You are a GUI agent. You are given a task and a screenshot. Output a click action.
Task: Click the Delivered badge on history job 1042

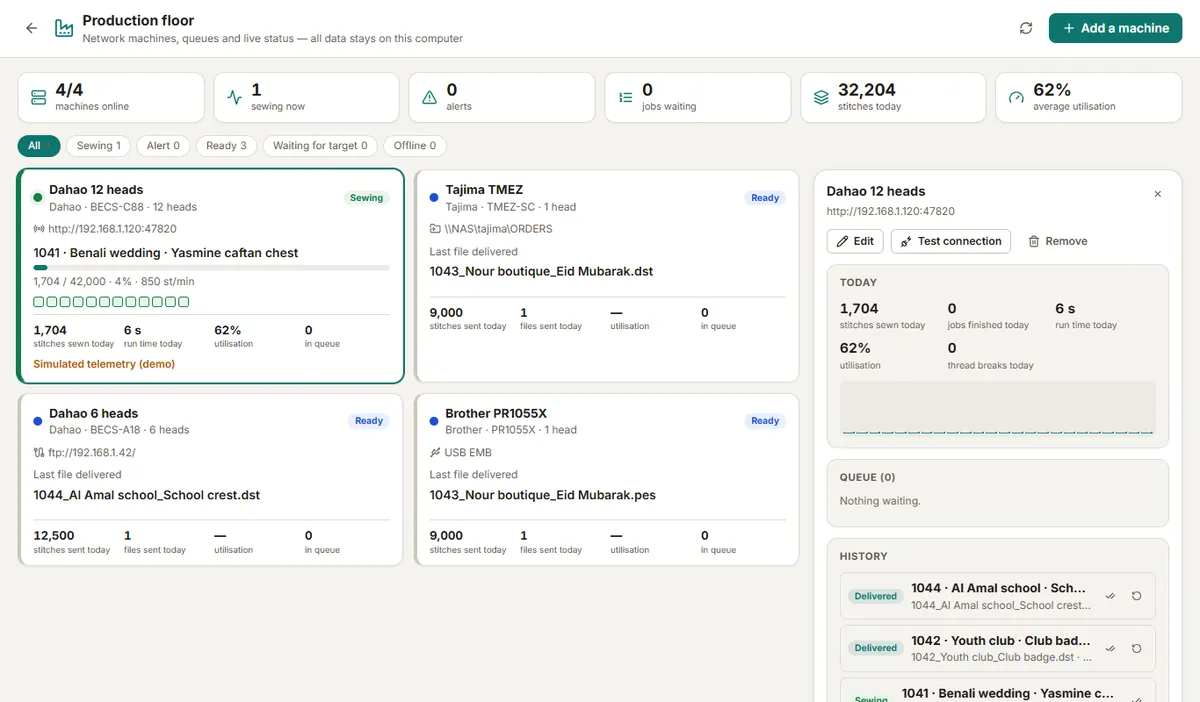click(x=876, y=648)
